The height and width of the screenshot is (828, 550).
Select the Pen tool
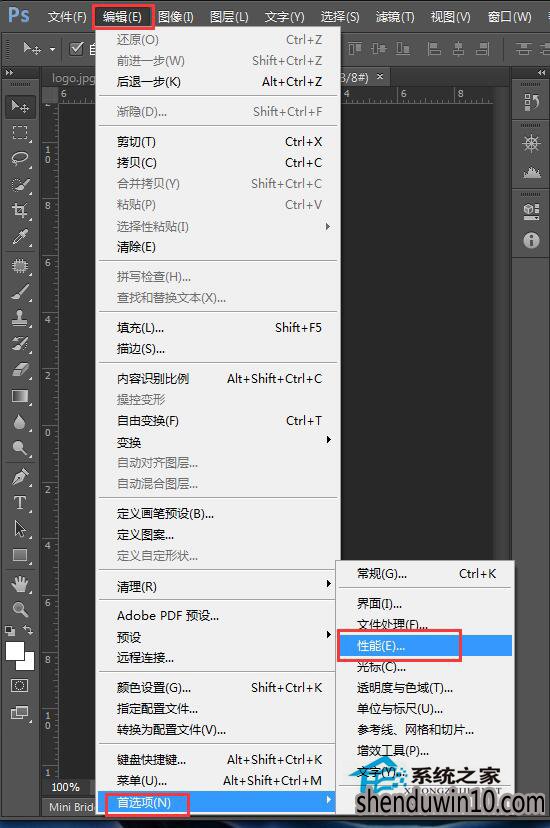click(x=20, y=477)
